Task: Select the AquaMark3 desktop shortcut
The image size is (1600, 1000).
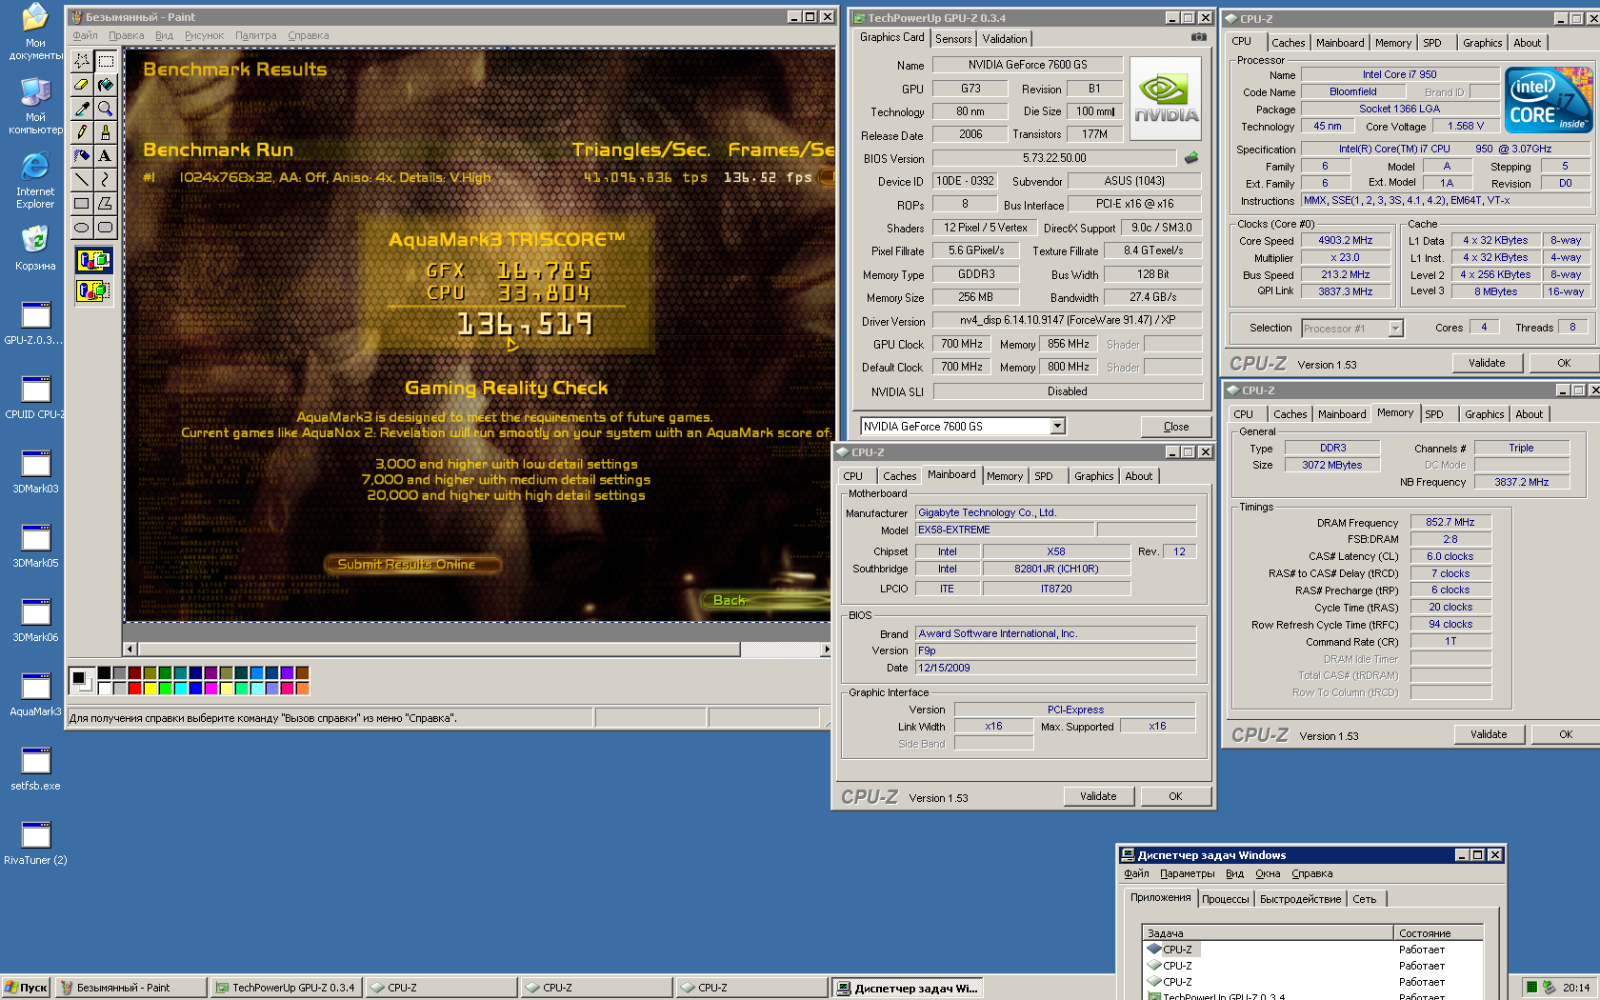Action: point(35,695)
